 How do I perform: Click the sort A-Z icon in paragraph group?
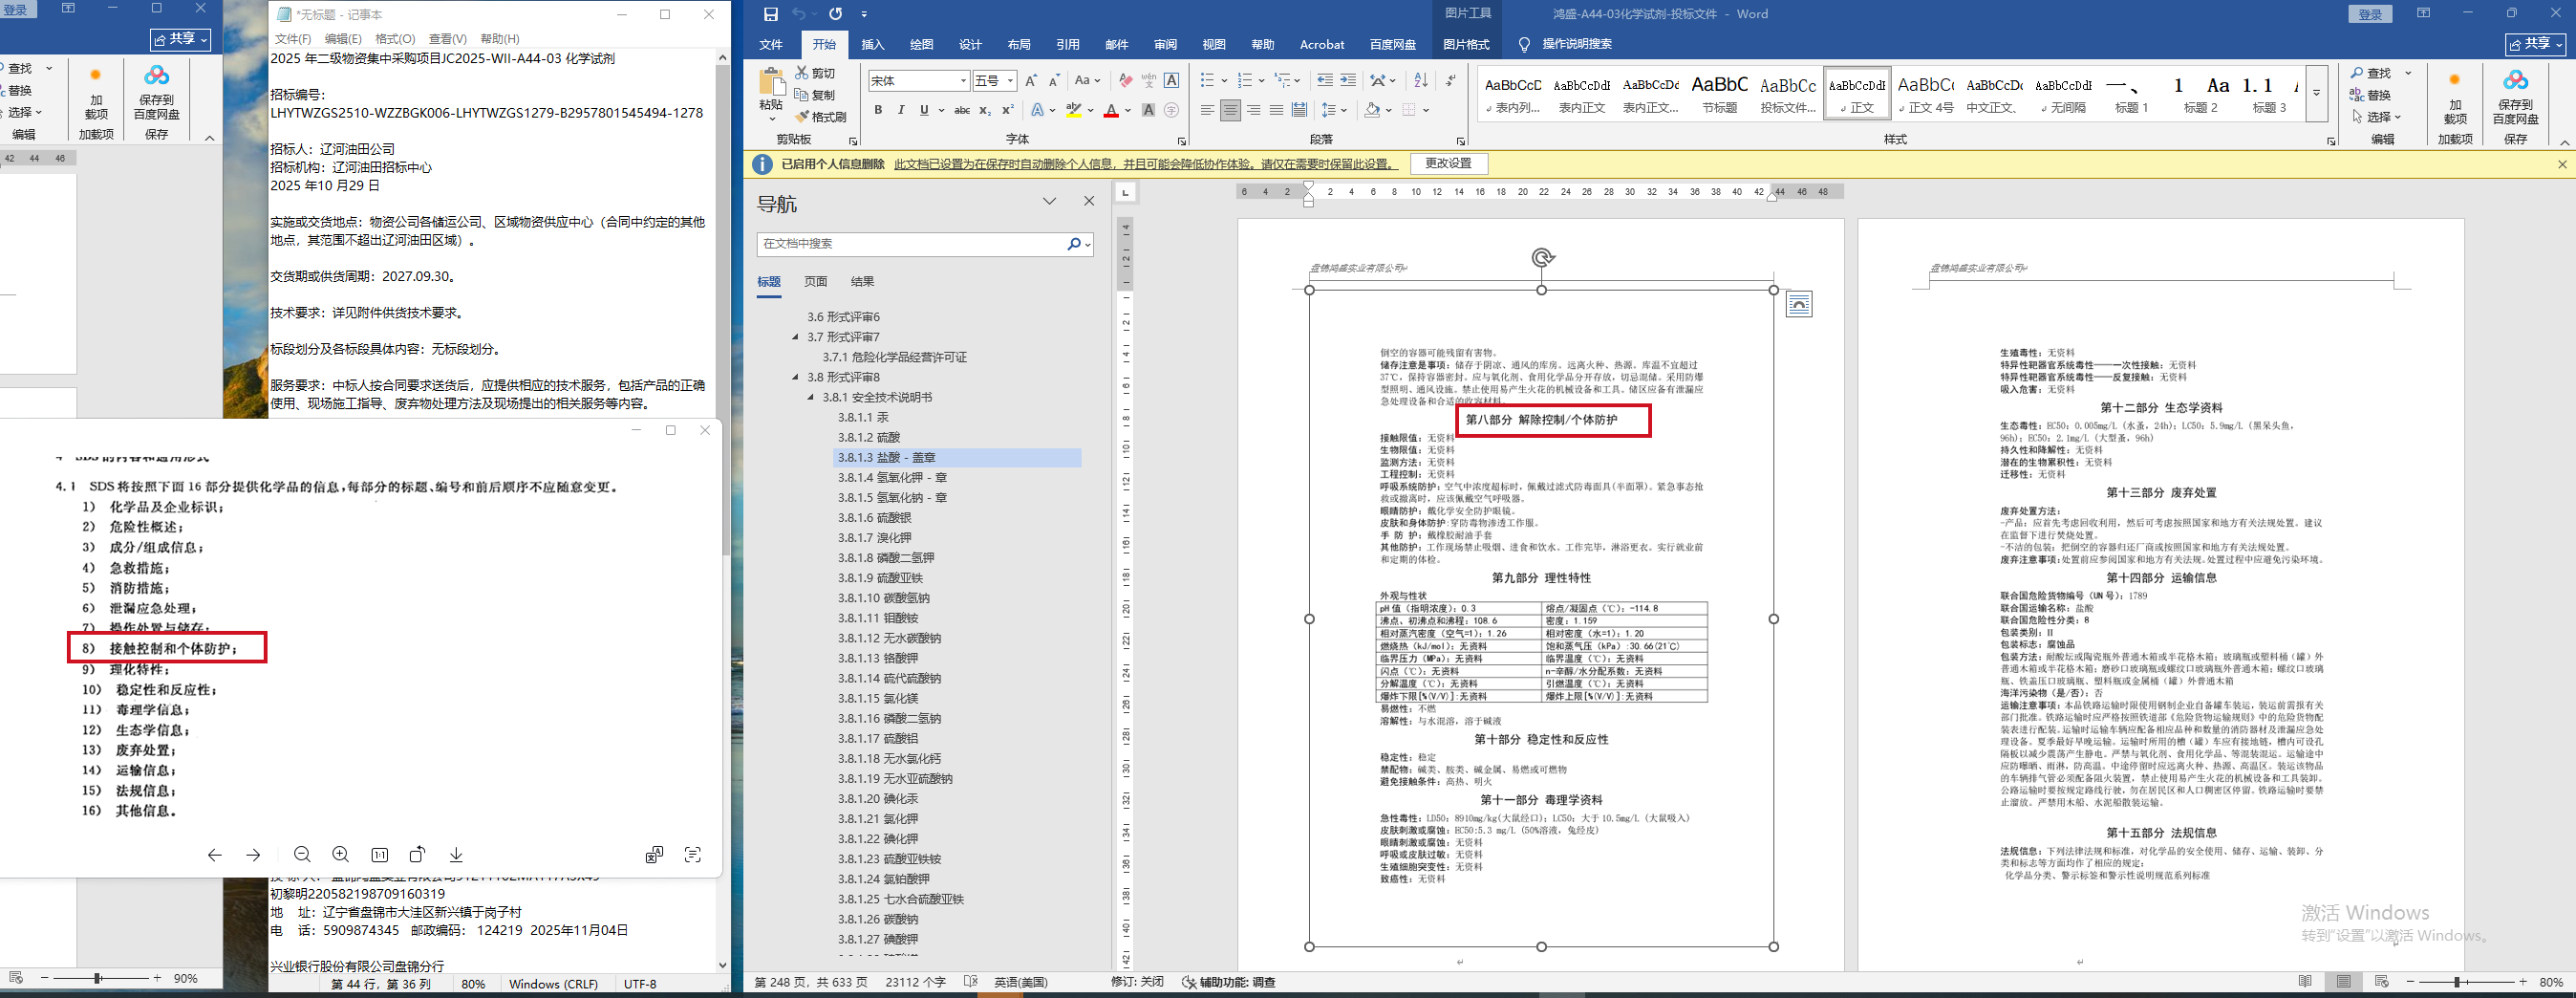[x=1421, y=81]
